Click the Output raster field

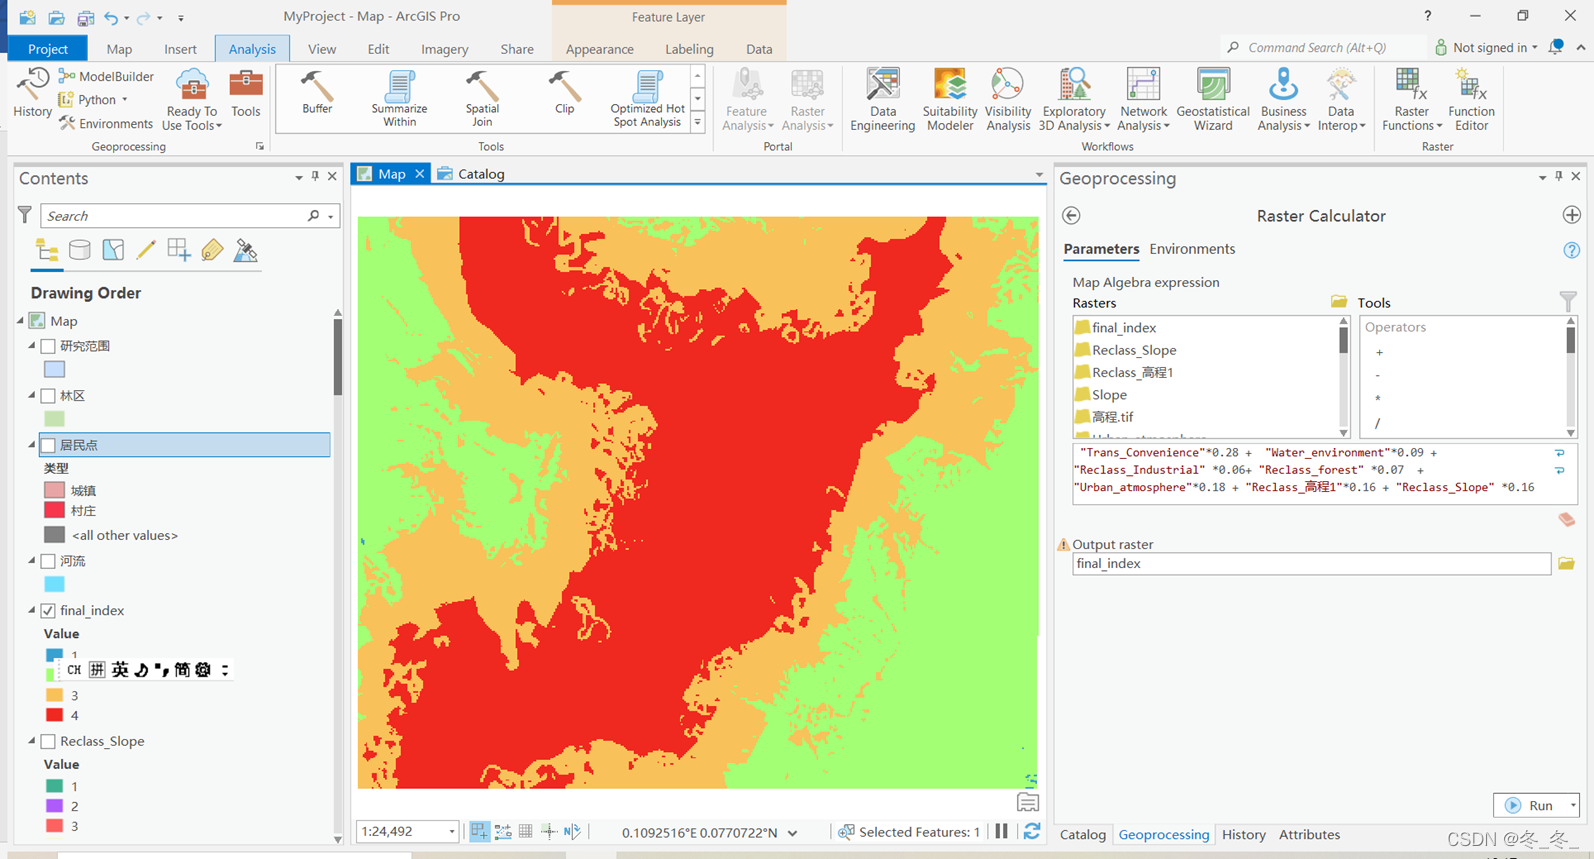coord(1311,564)
